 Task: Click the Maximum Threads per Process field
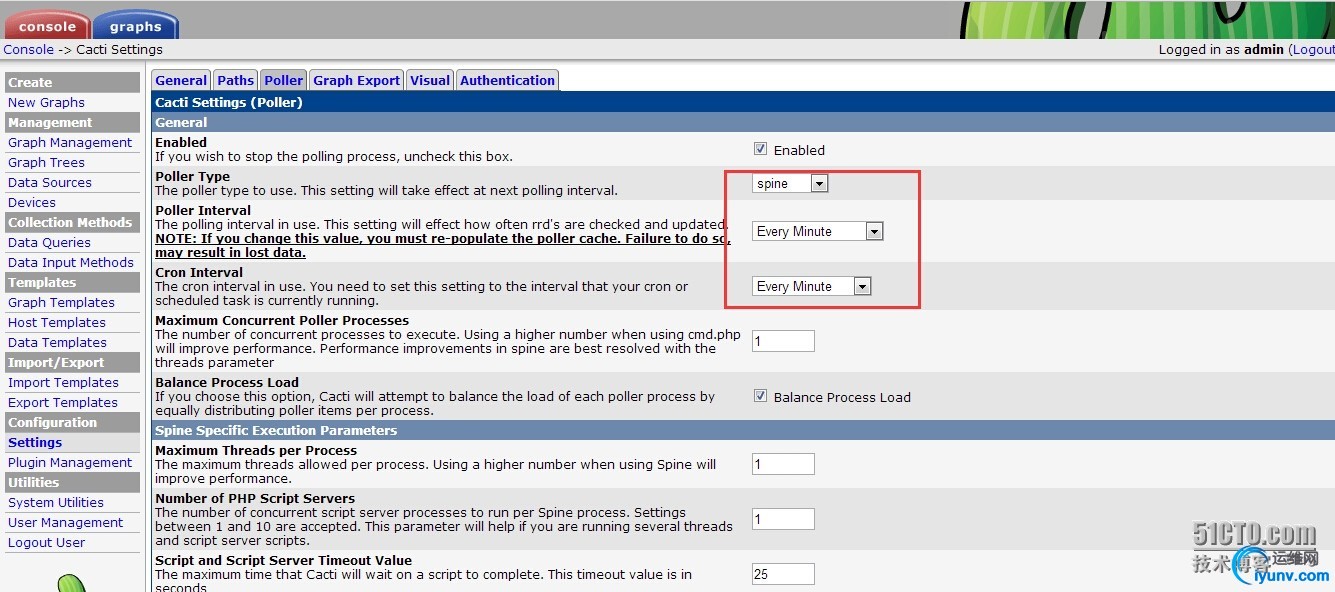click(783, 464)
